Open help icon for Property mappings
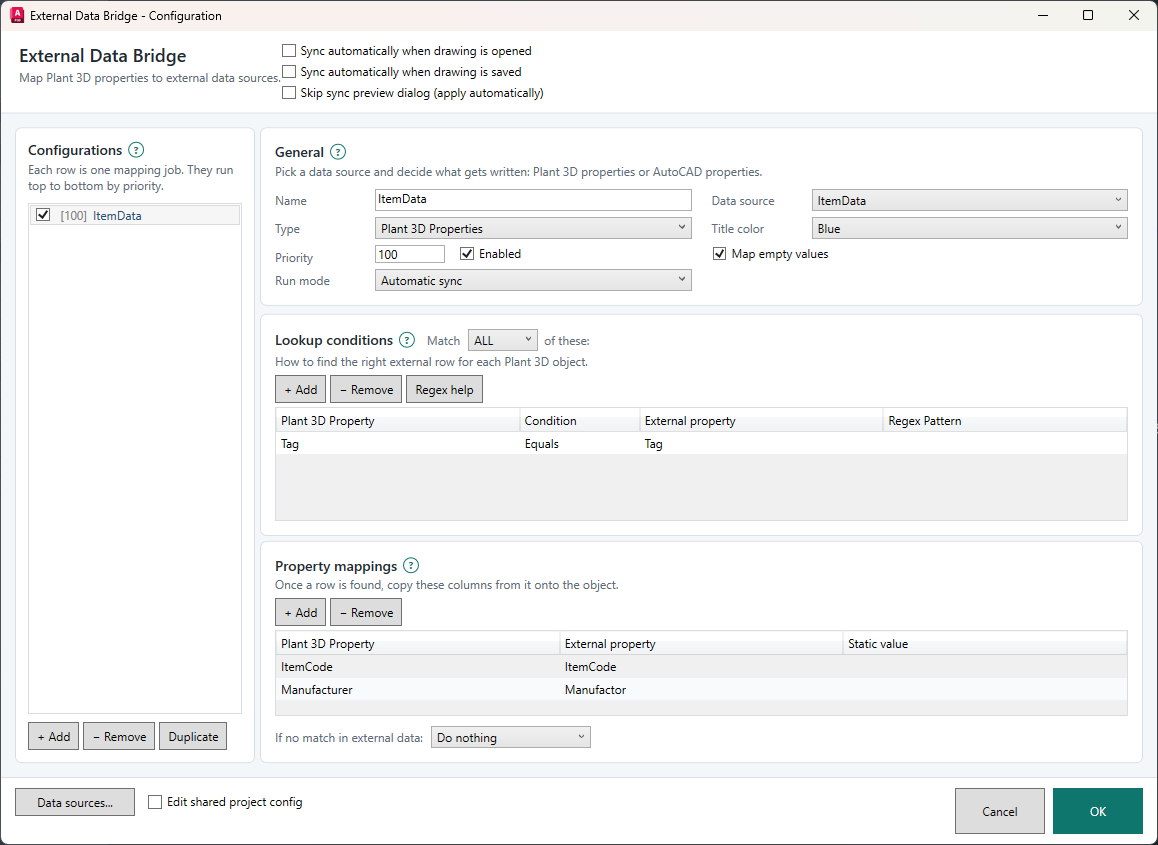The height and width of the screenshot is (845, 1158). pos(411,566)
